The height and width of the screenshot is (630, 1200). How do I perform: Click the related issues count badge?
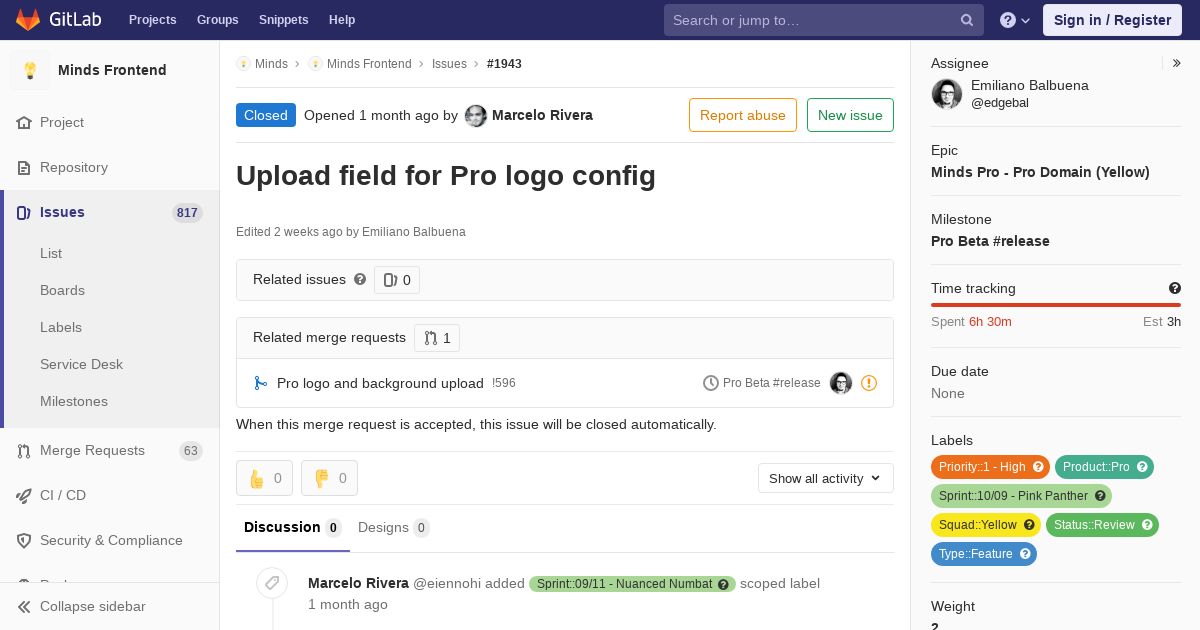[397, 280]
